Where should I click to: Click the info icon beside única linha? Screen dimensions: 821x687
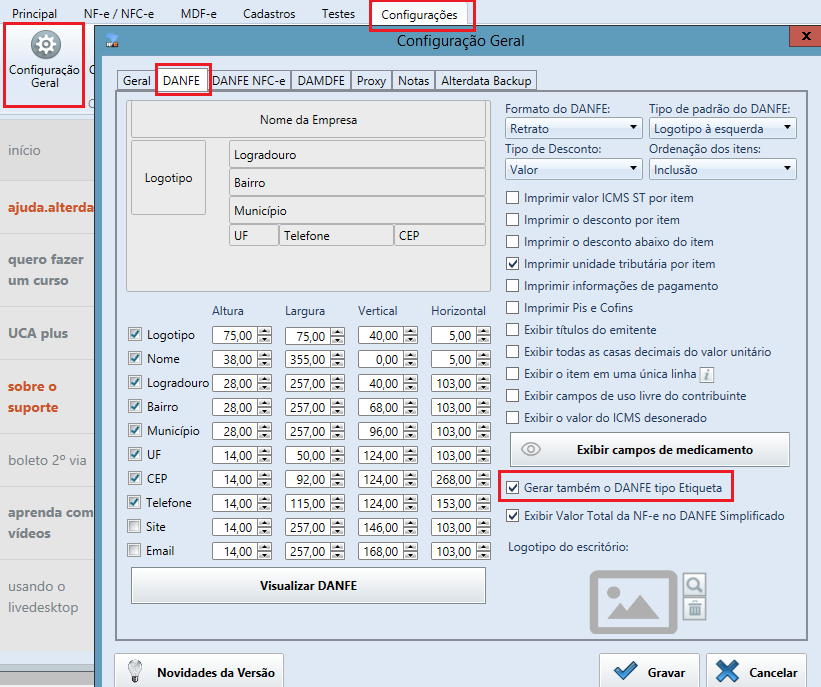click(707, 374)
